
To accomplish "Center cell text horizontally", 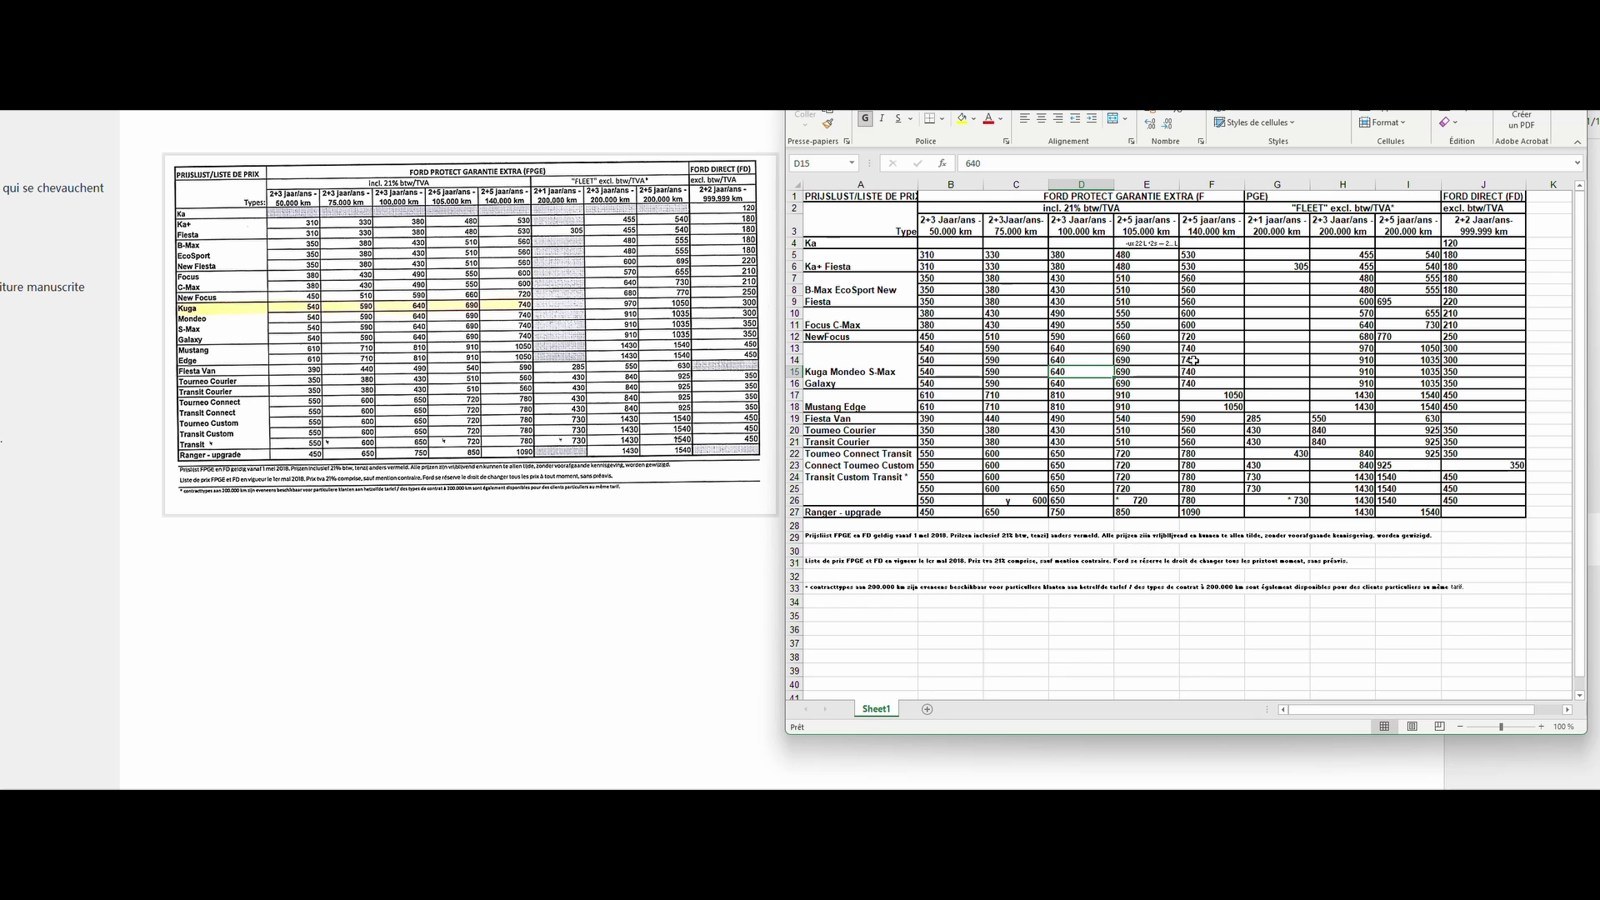I will click(1041, 118).
